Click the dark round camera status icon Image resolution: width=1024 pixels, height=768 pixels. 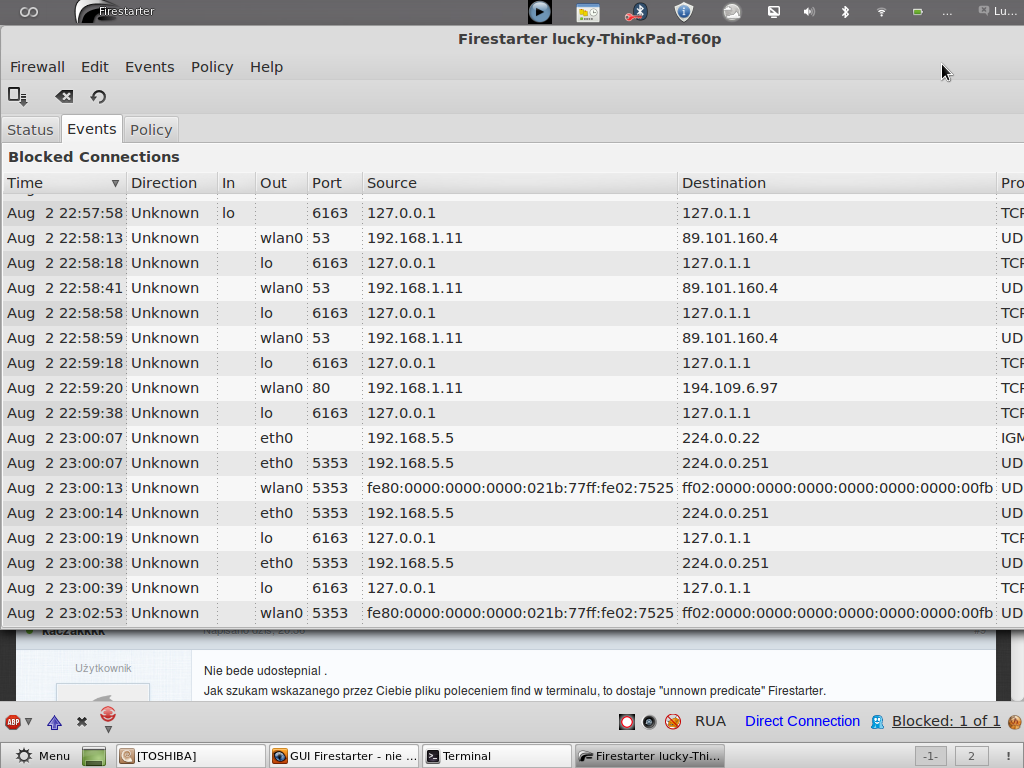[x=649, y=722]
